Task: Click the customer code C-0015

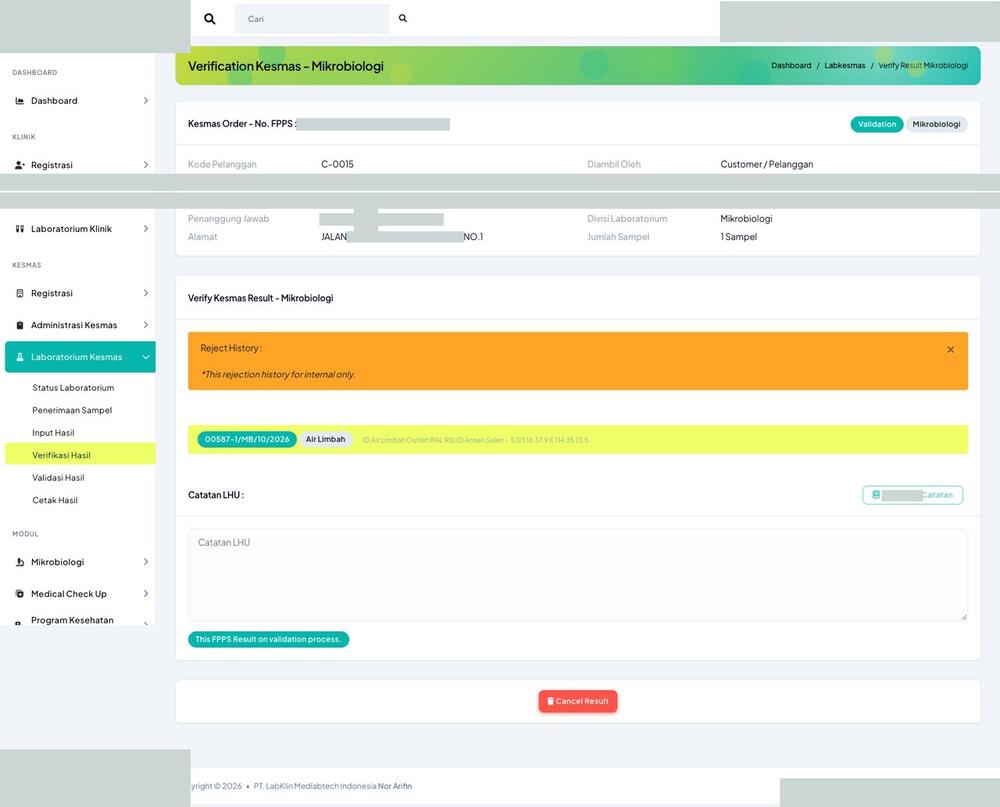Action: tap(337, 165)
